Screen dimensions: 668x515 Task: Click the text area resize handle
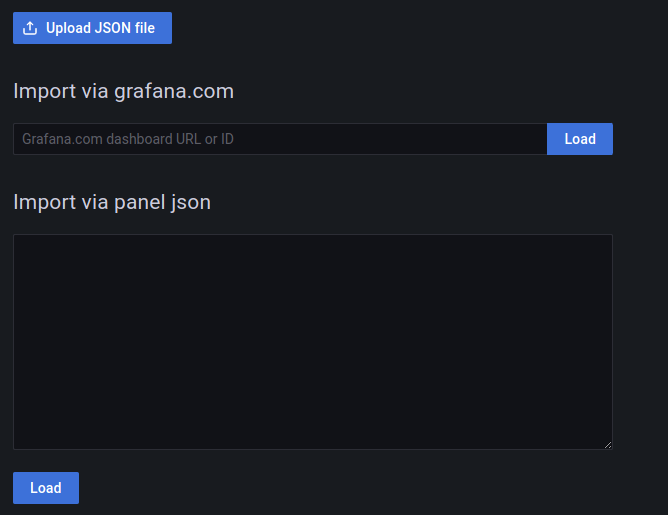pyautogui.click(x=607, y=444)
